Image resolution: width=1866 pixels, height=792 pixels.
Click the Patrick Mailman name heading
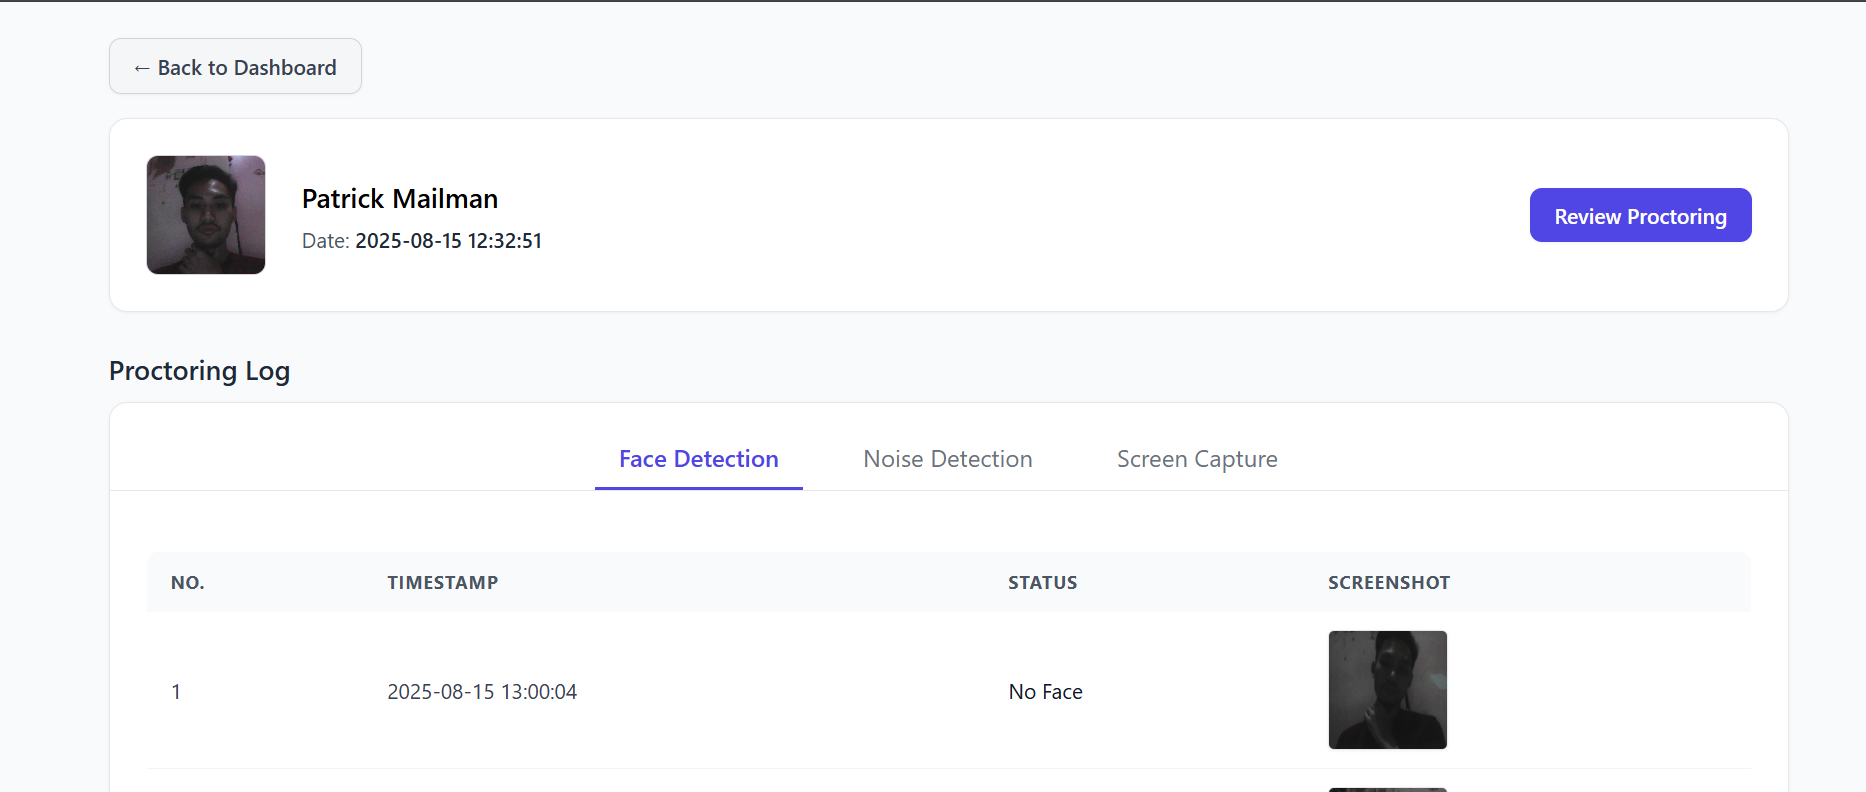click(x=399, y=199)
